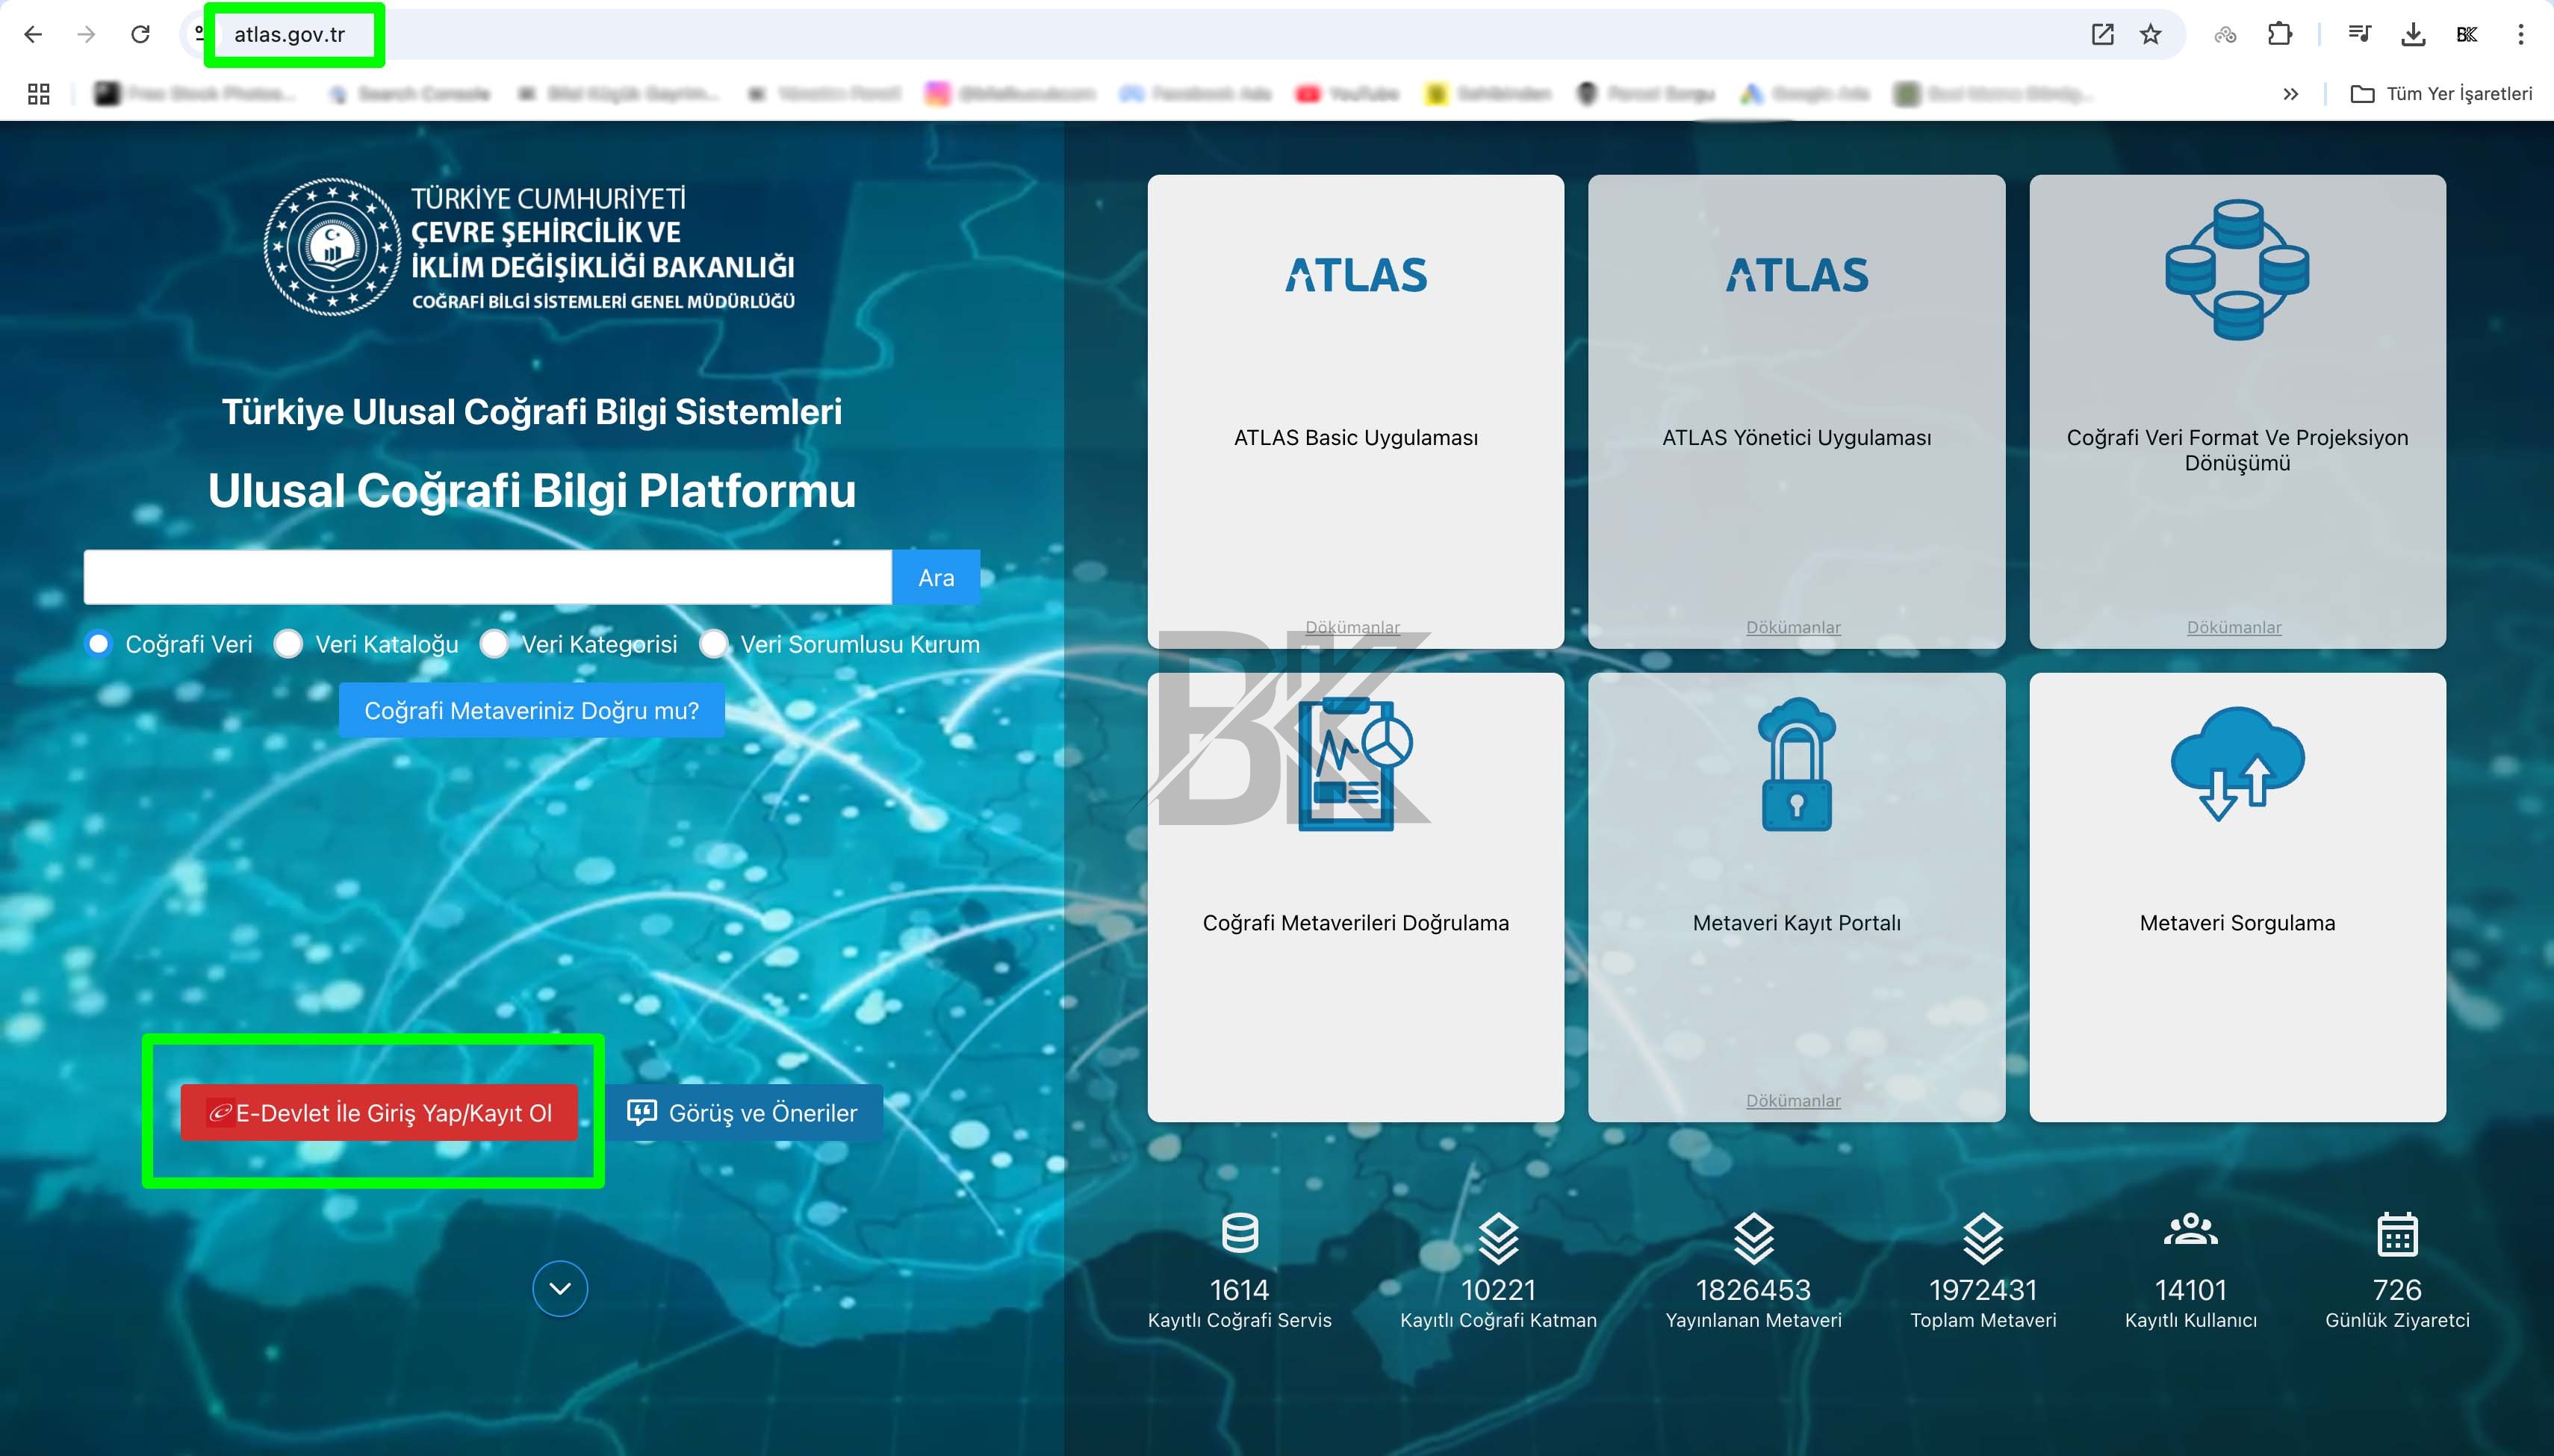
Task: Click the Yayınlanan Metaveri layers icon
Action: tap(1753, 1238)
